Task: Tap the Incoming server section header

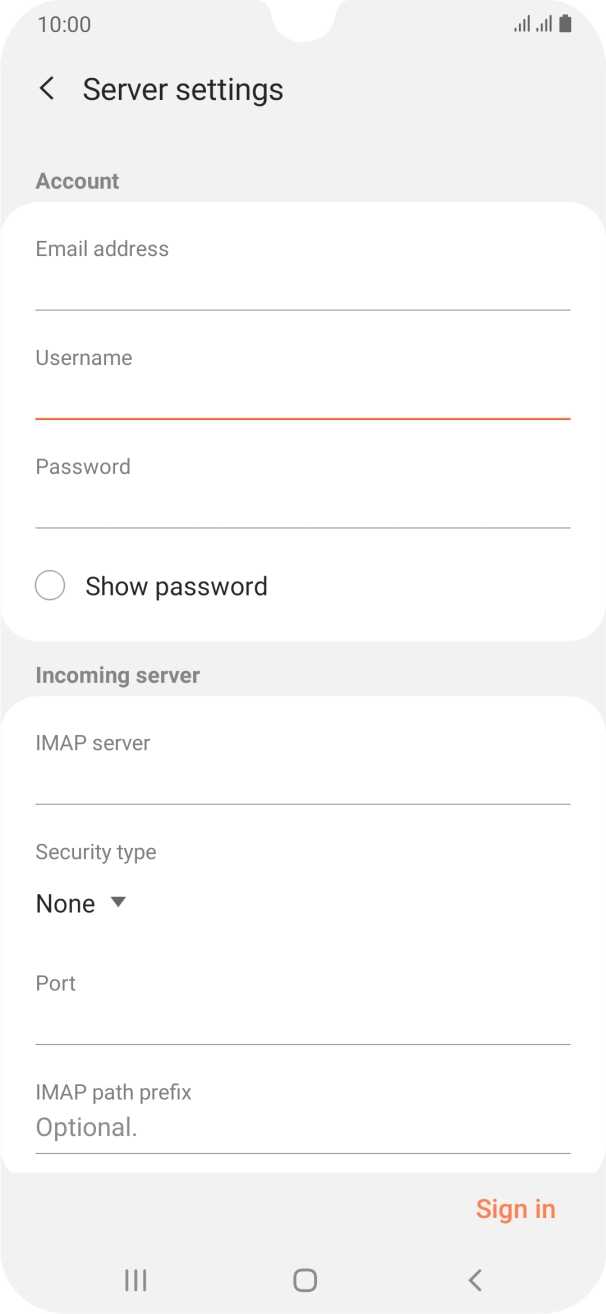Action: pyautogui.click(x=117, y=675)
